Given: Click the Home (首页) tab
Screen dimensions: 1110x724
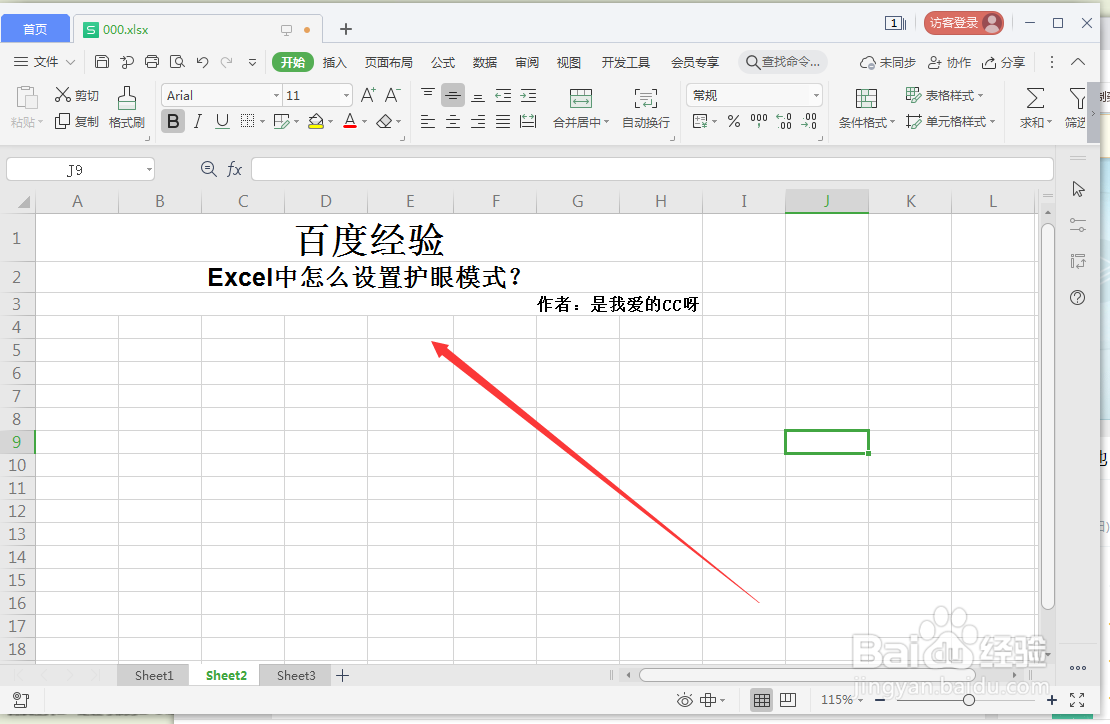Looking at the screenshot, I should (x=35, y=29).
